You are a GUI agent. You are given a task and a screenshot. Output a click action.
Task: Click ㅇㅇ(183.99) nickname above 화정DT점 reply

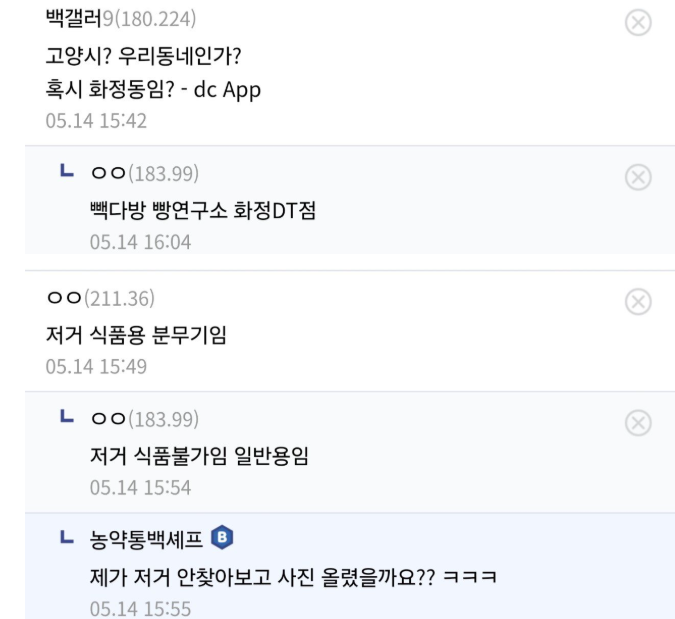145,173
